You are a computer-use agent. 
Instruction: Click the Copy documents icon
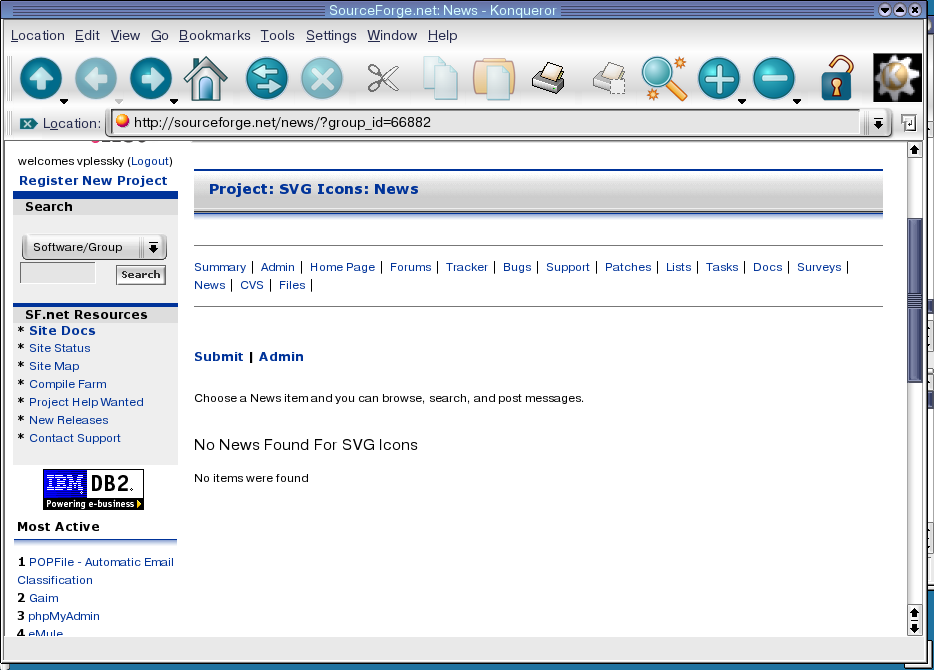[440, 78]
